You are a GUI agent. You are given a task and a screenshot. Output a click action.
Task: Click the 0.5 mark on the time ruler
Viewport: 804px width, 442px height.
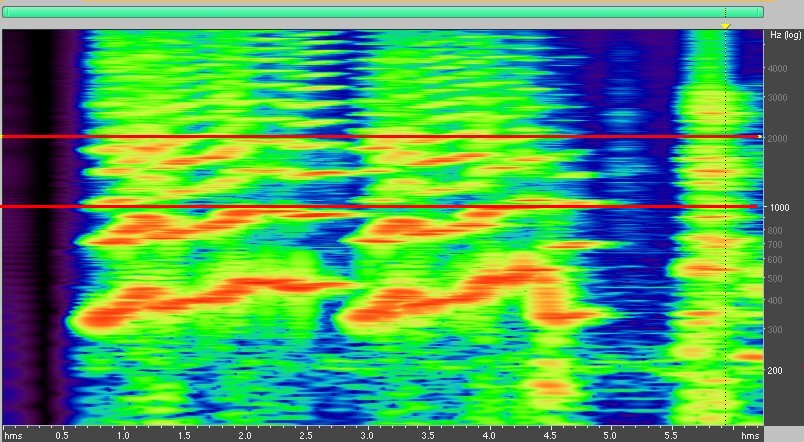[x=62, y=436]
